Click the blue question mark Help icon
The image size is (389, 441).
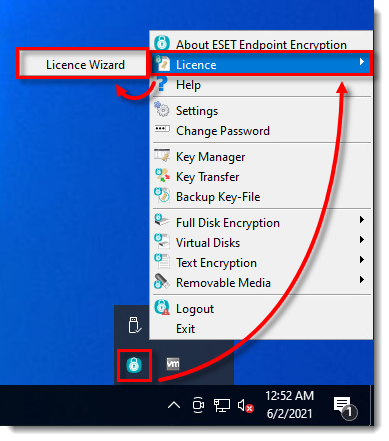pos(162,83)
